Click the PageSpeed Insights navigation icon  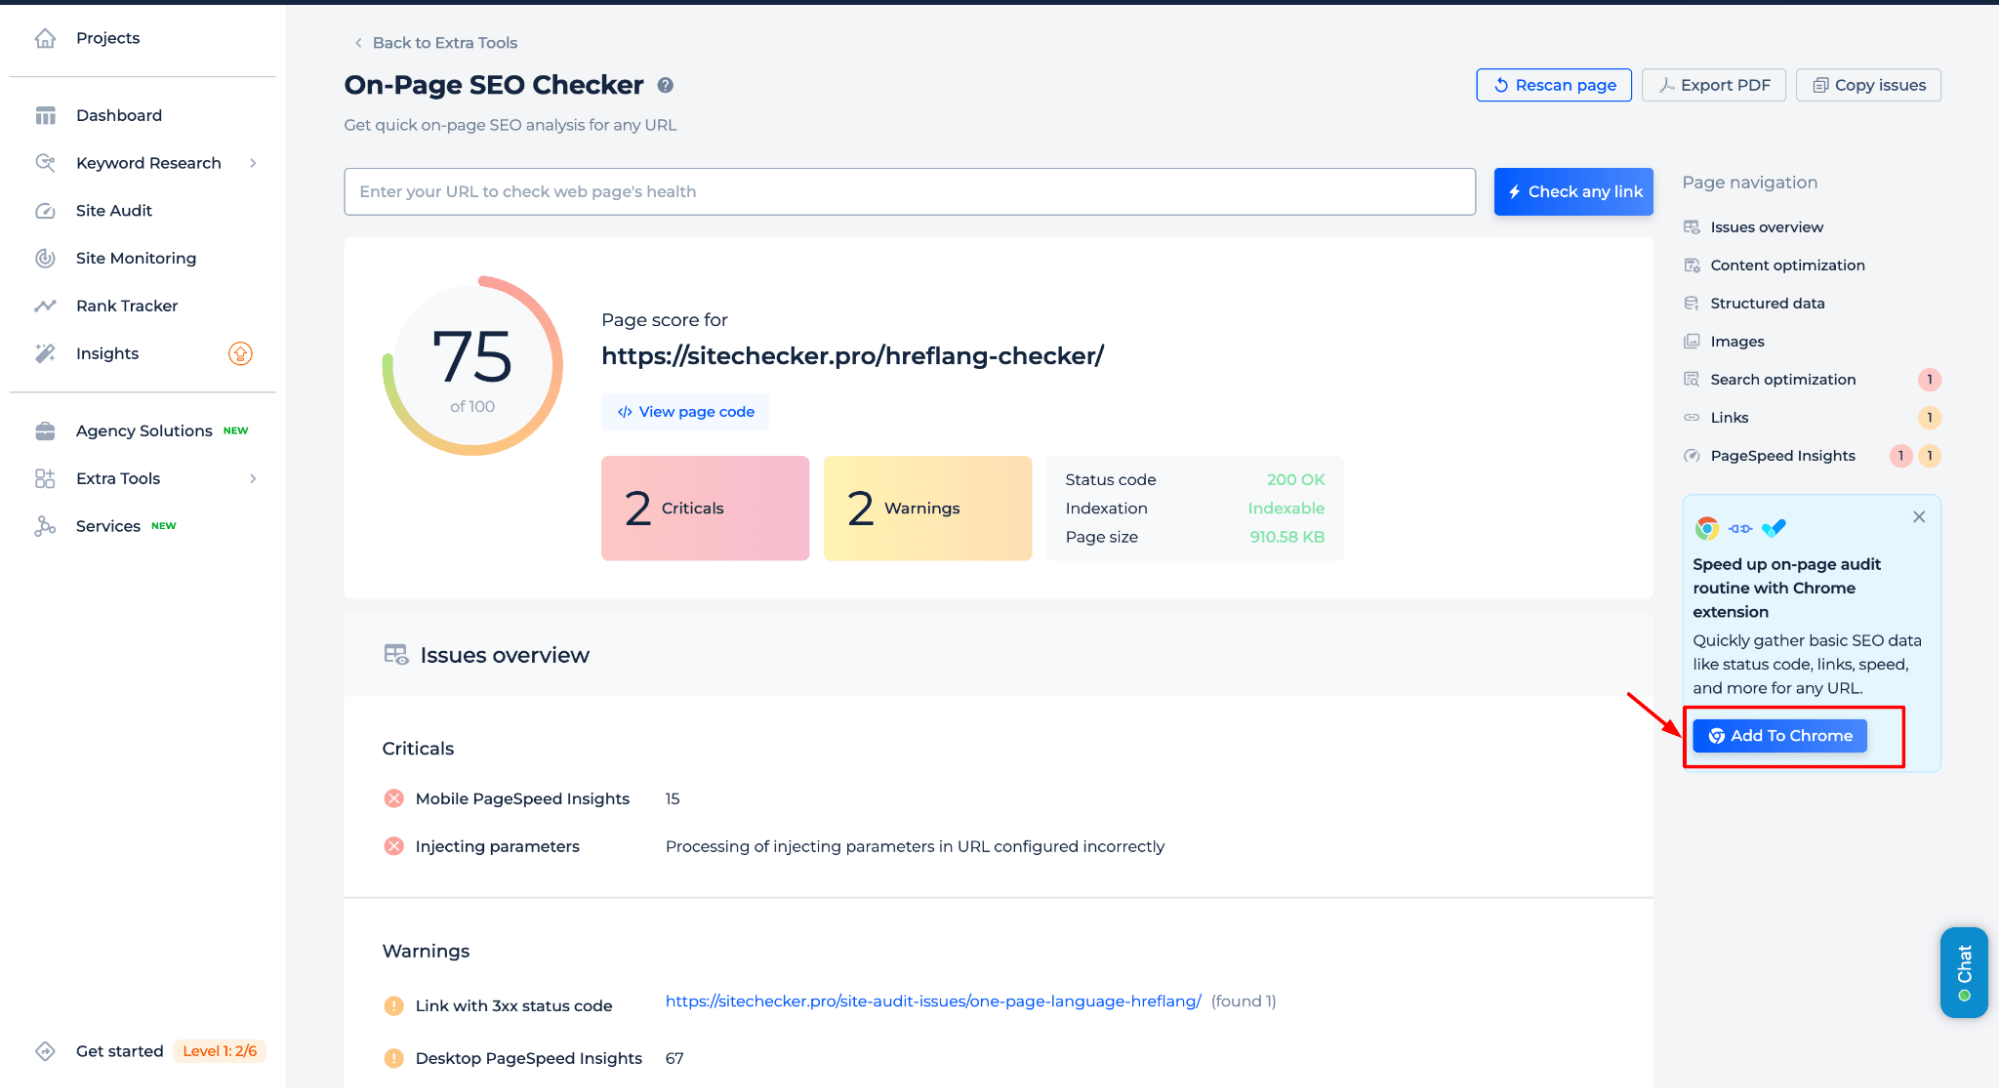[x=1691, y=456]
